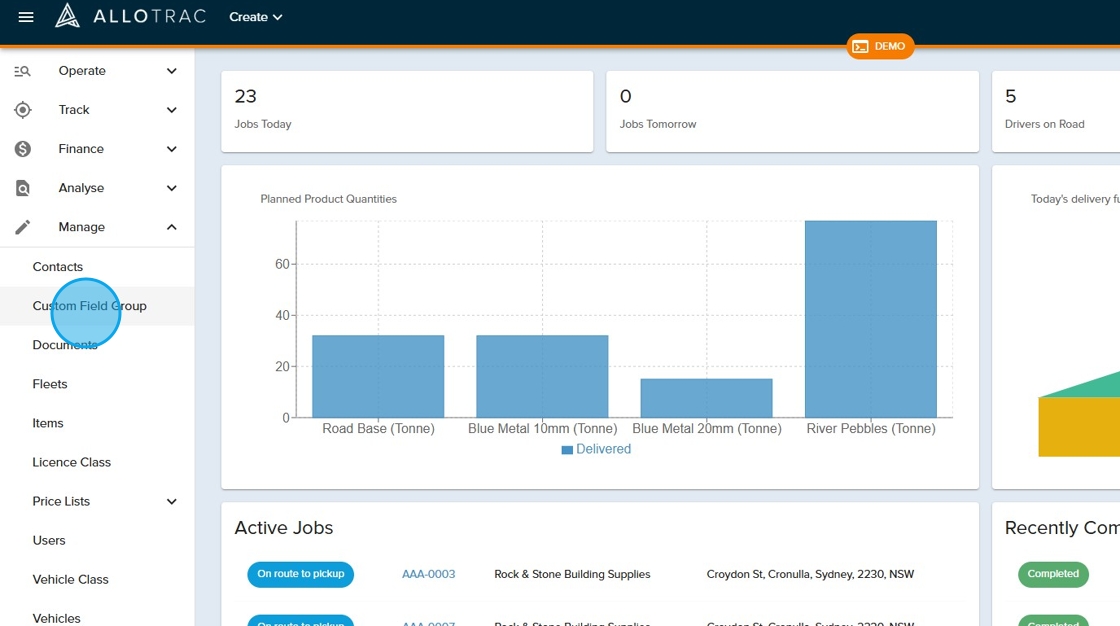This screenshot has width=1120, height=626.
Task: Expand the Operate section chevron
Action: click(x=171, y=71)
